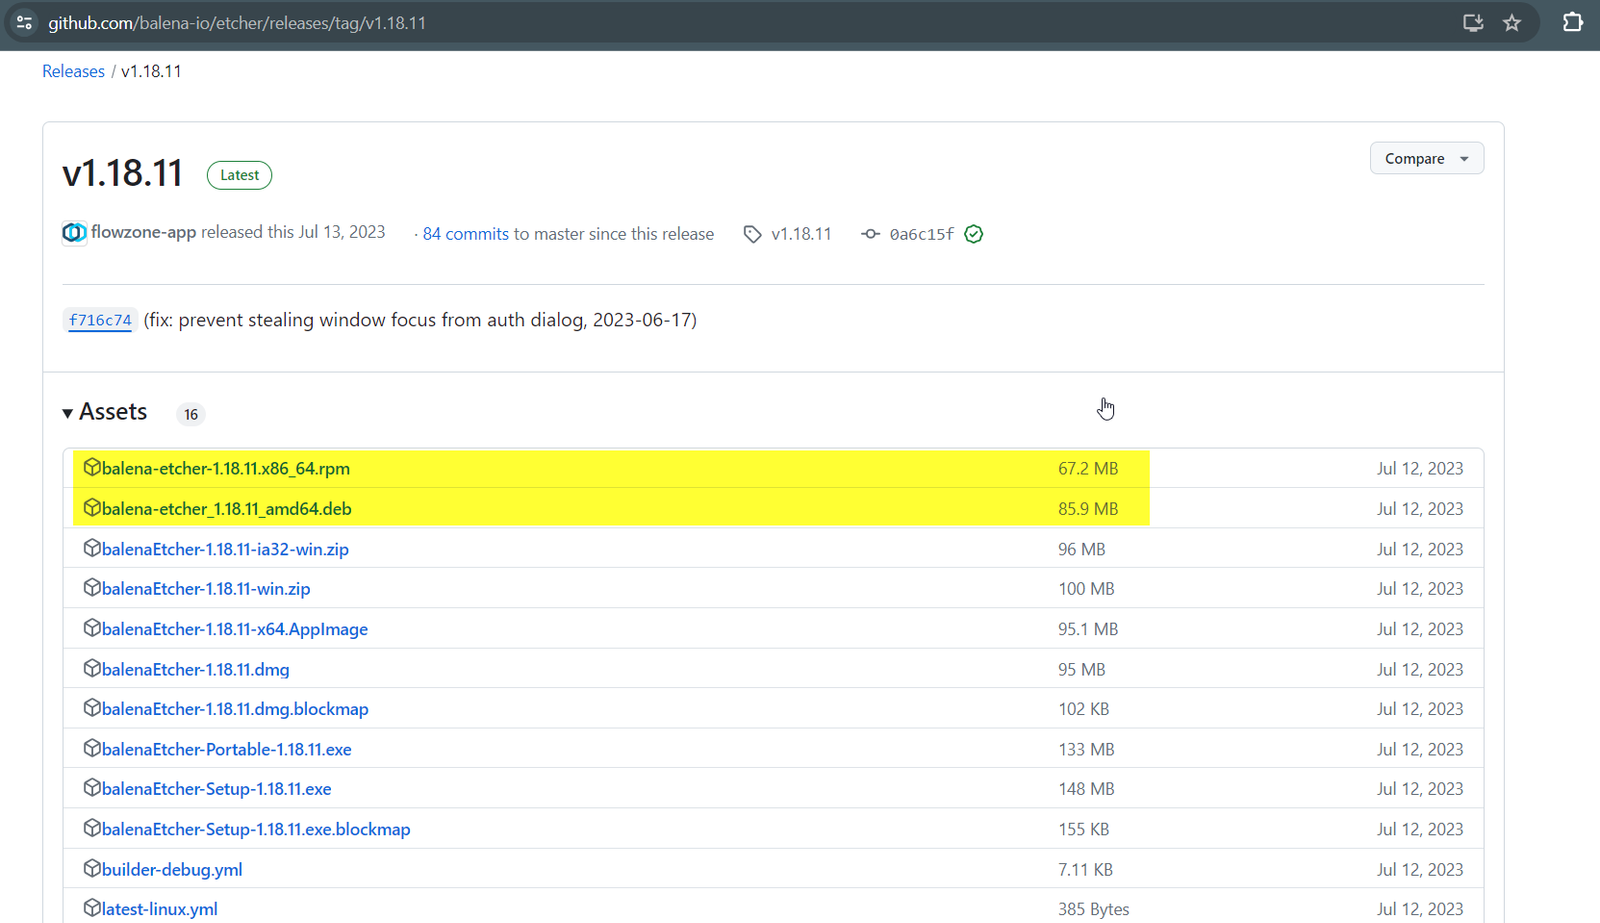
Task: Collapse the Assets section triangle
Action: (67, 413)
